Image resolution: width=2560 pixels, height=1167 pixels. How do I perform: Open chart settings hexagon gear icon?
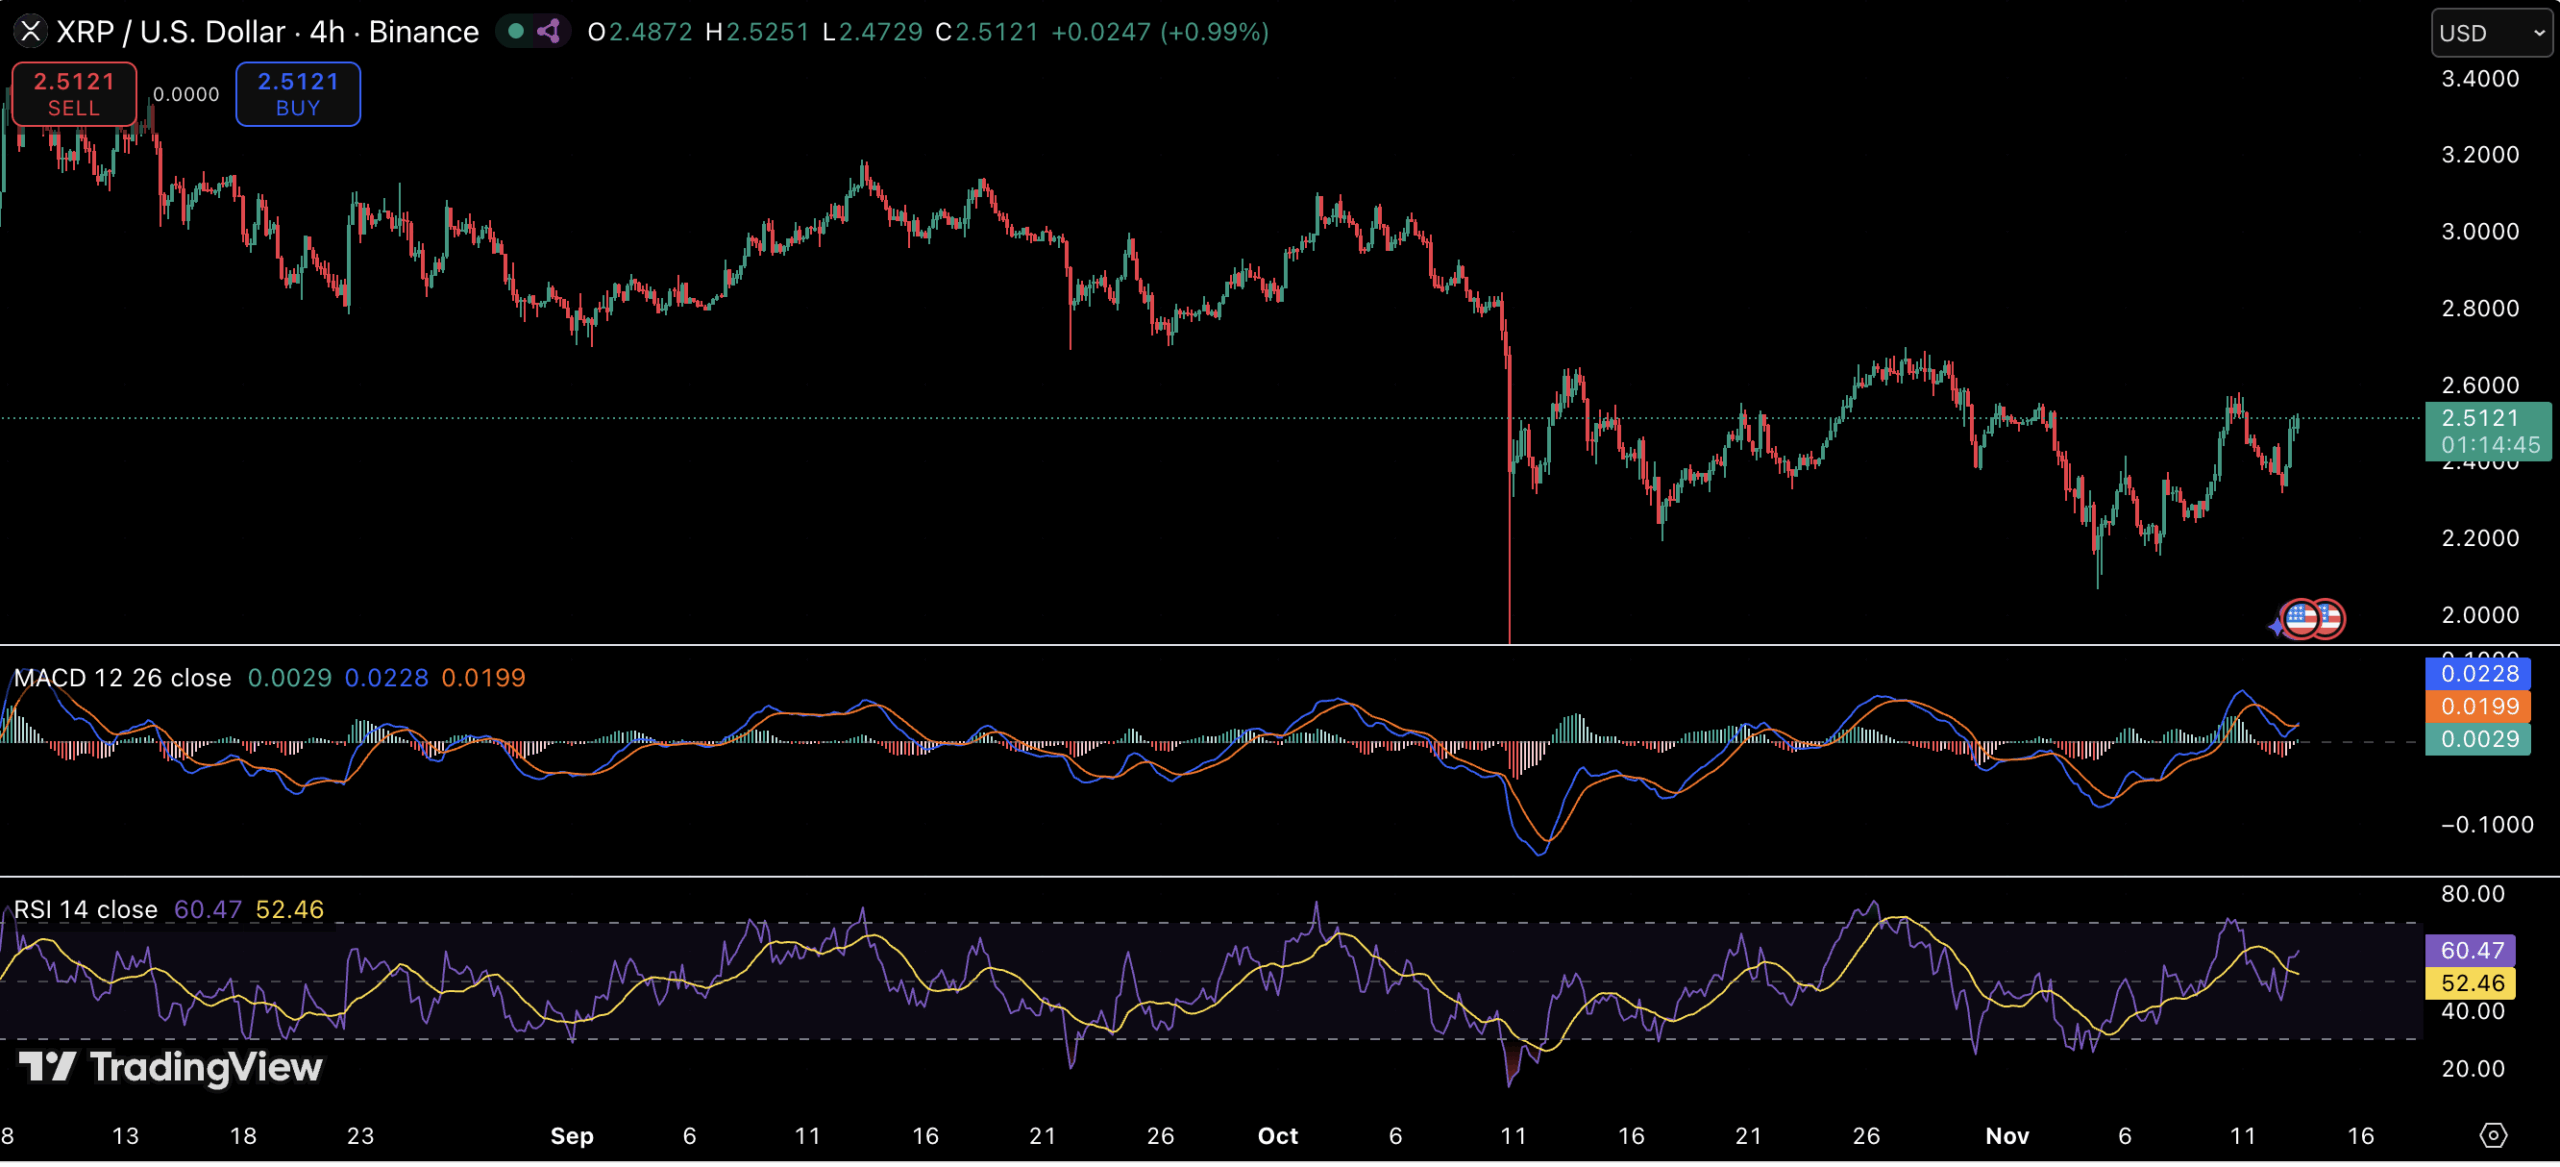coord(2493,1135)
